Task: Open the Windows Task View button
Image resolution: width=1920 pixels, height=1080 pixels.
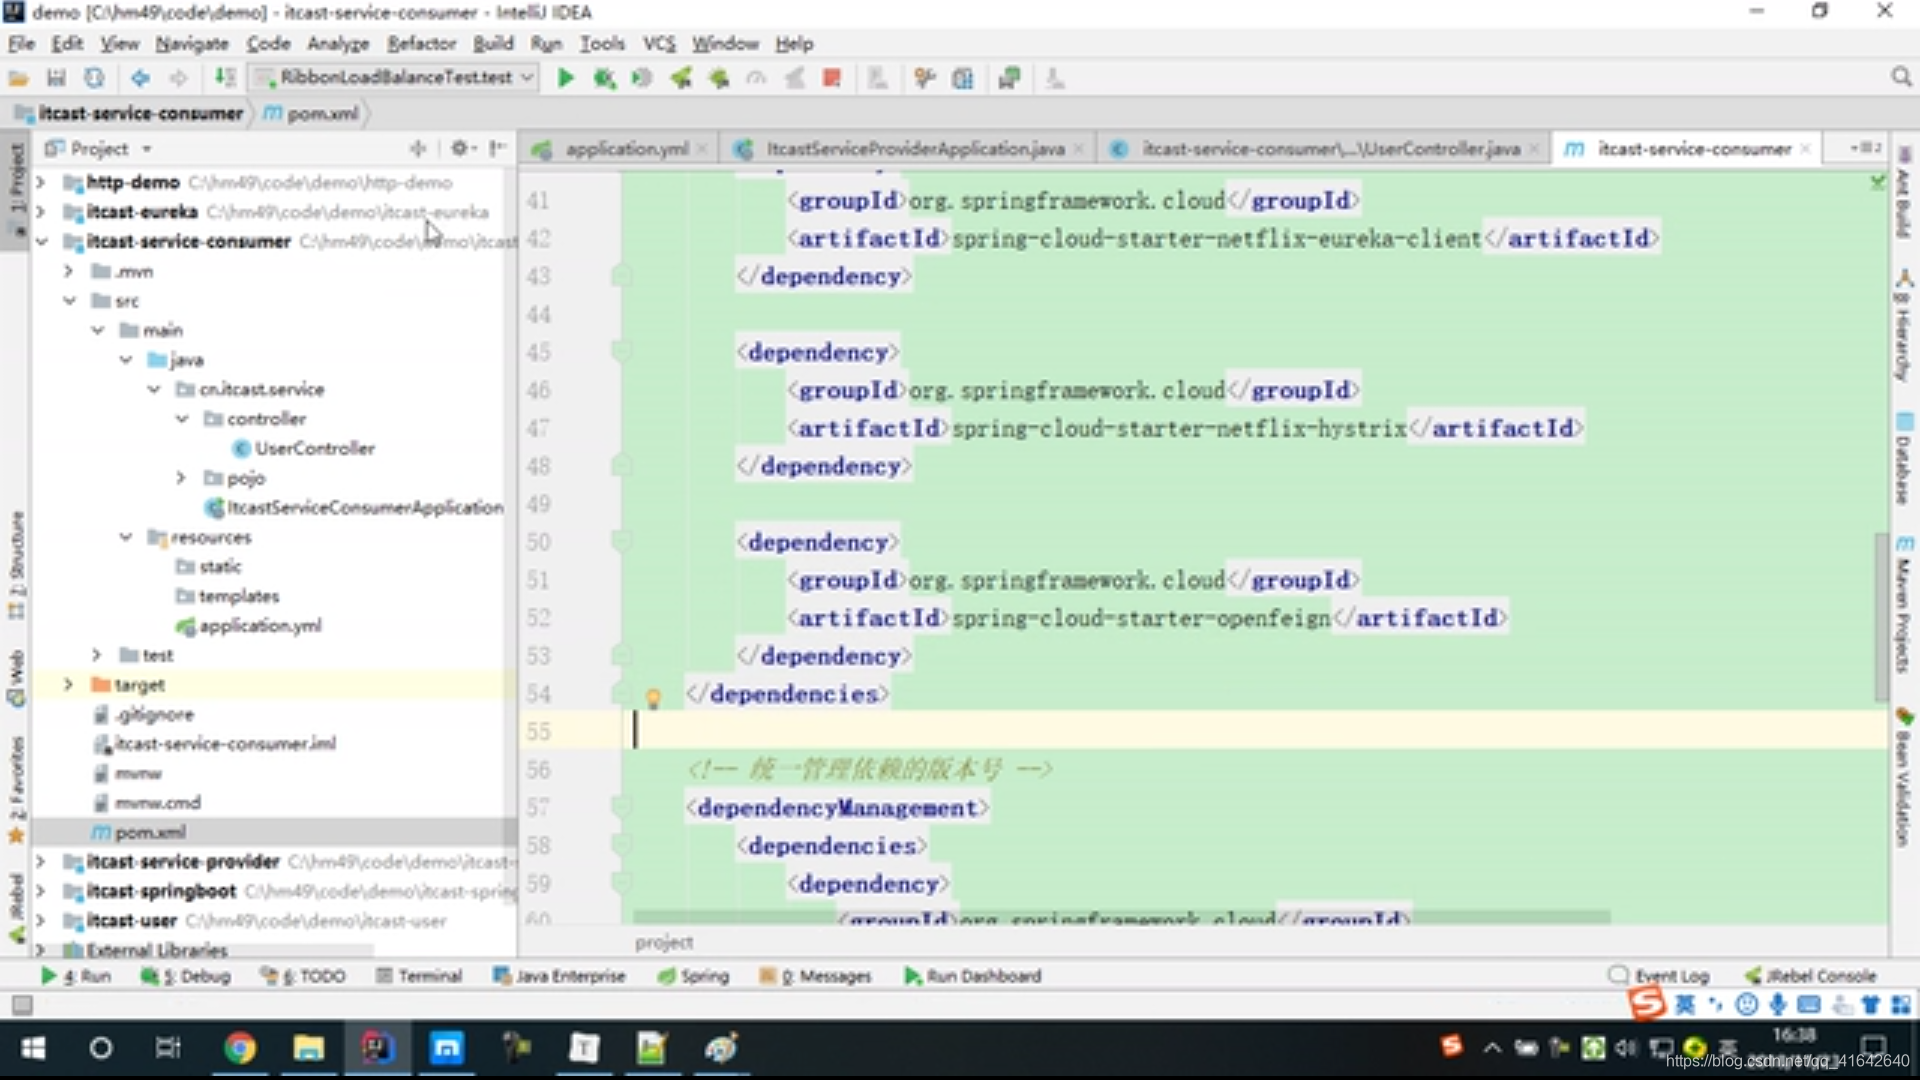Action: [168, 1048]
